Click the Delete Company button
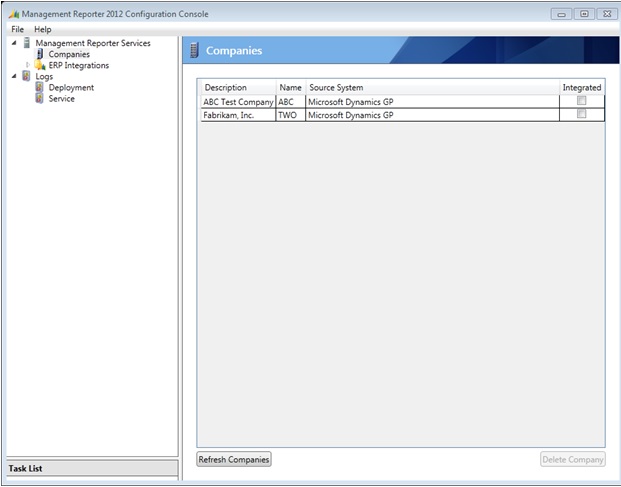 (573, 459)
